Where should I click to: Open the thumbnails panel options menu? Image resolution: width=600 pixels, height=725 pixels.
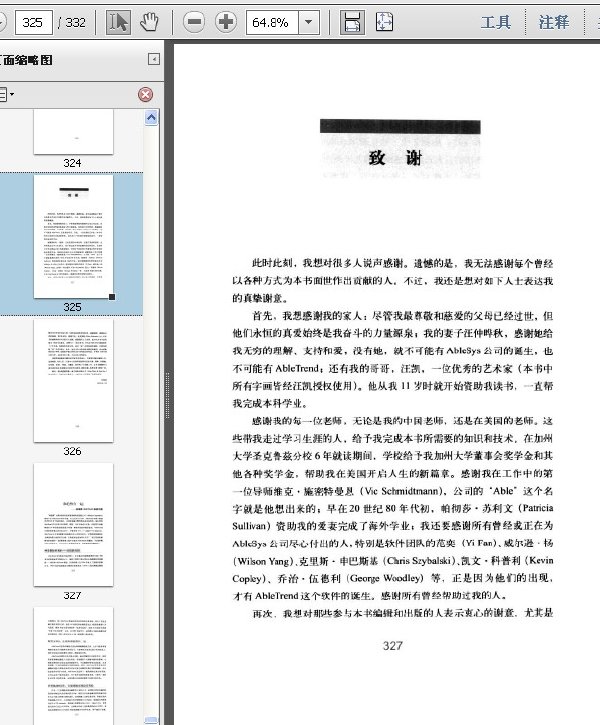(6, 94)
